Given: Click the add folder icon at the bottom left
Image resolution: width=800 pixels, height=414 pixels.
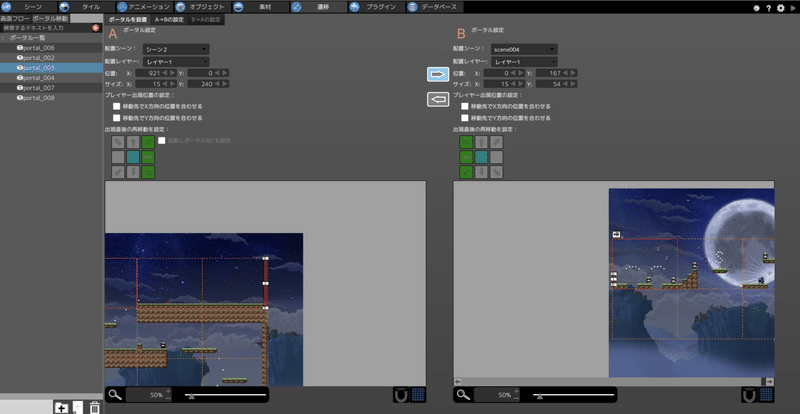Looking at the screenshot, I should click(x=61, y=407).
